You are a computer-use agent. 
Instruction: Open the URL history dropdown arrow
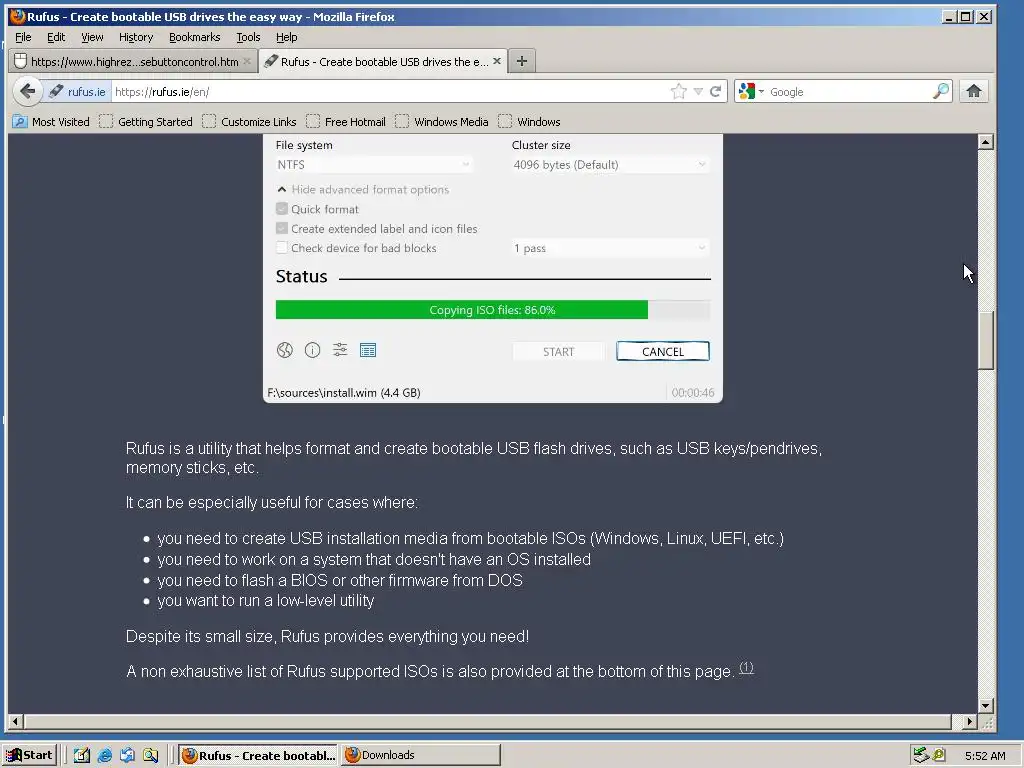click(x=698, y=91)
